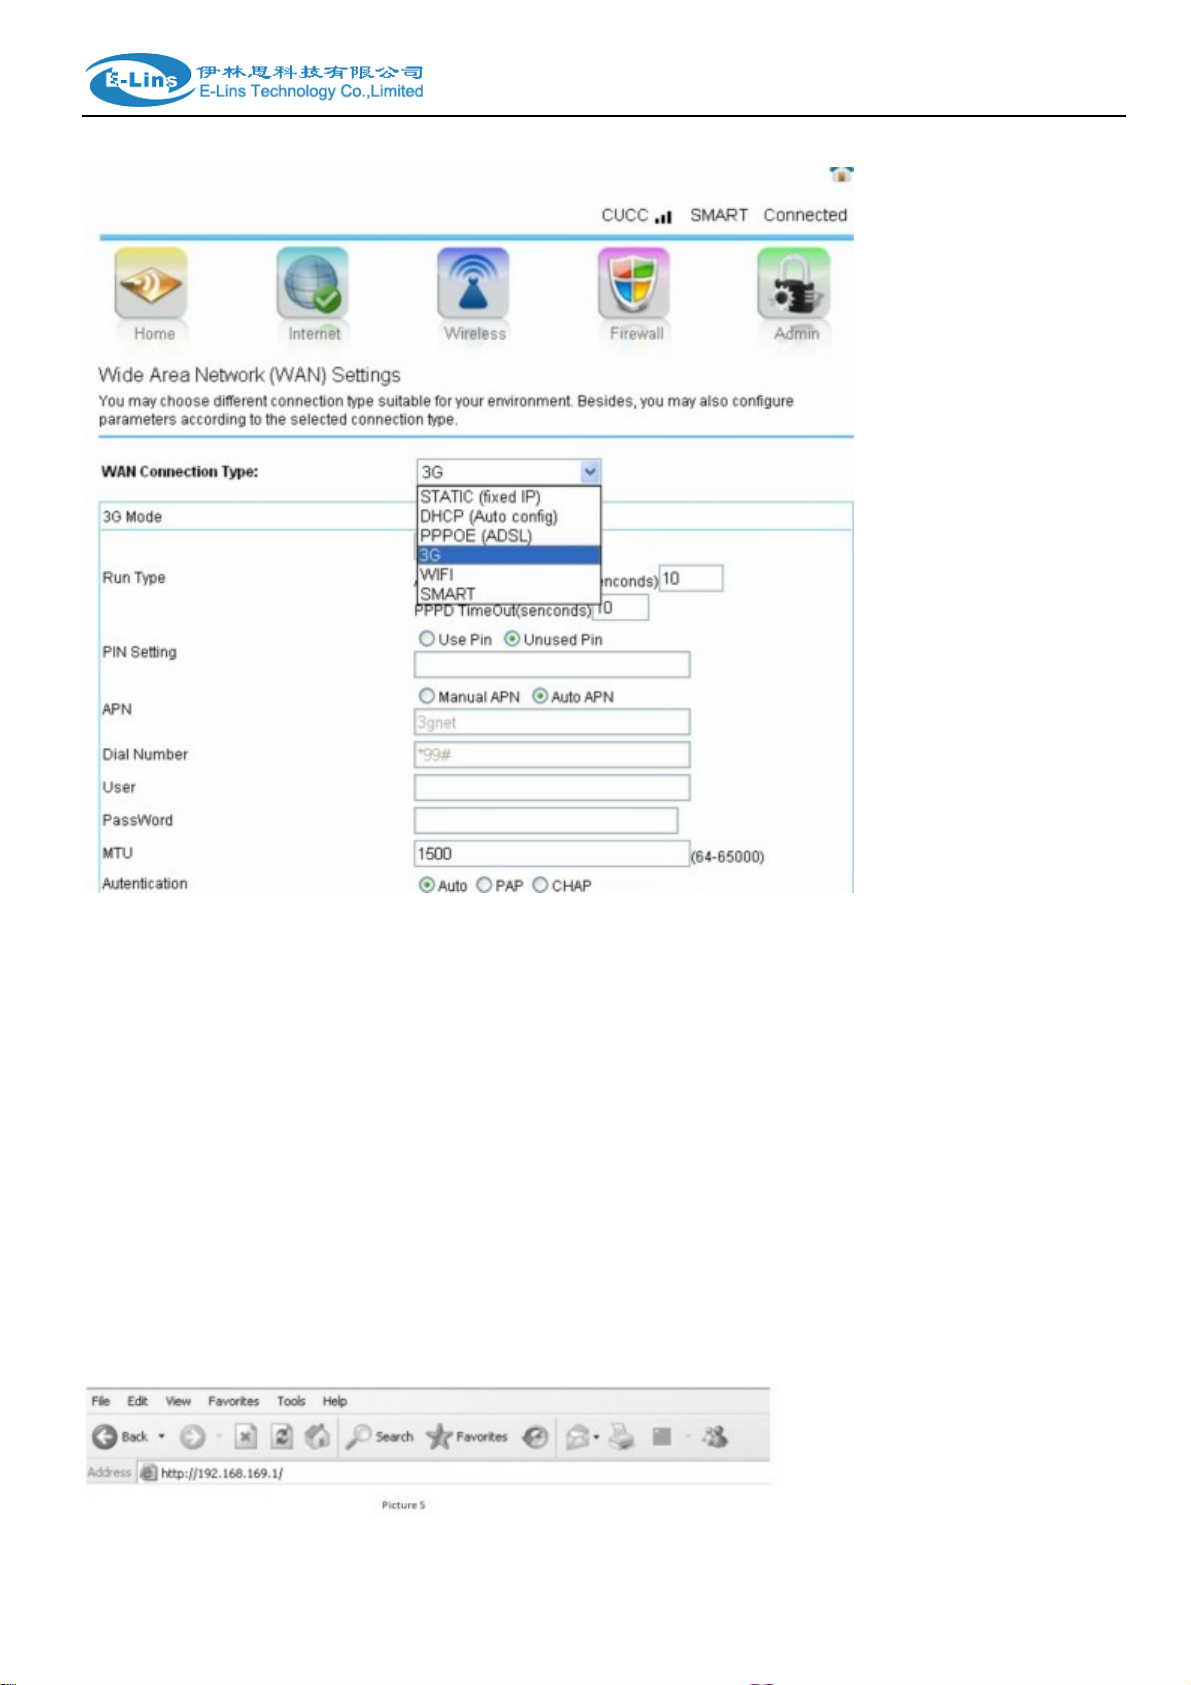Open the Tools menu in browser

[x=291, y=1401]
